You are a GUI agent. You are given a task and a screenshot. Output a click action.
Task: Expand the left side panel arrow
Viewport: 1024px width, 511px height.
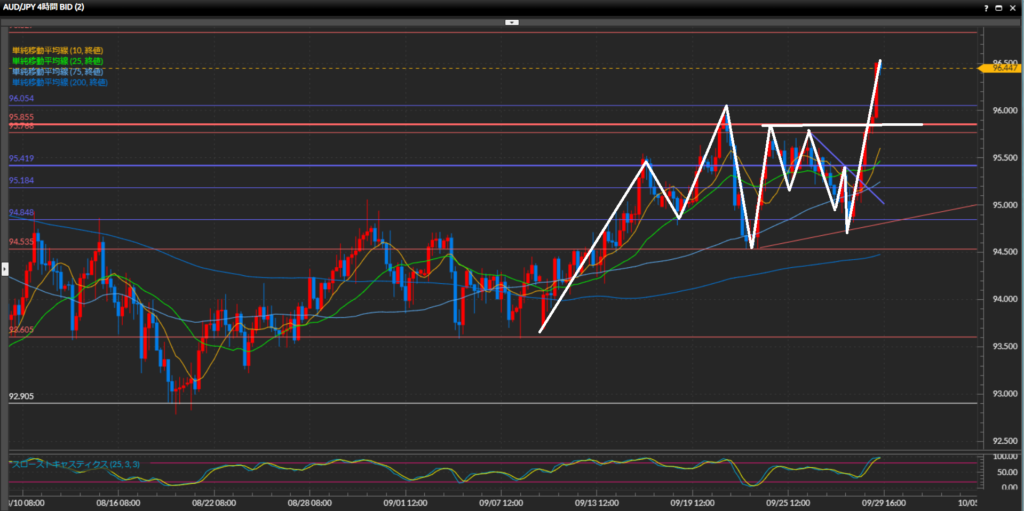point(4,268)
